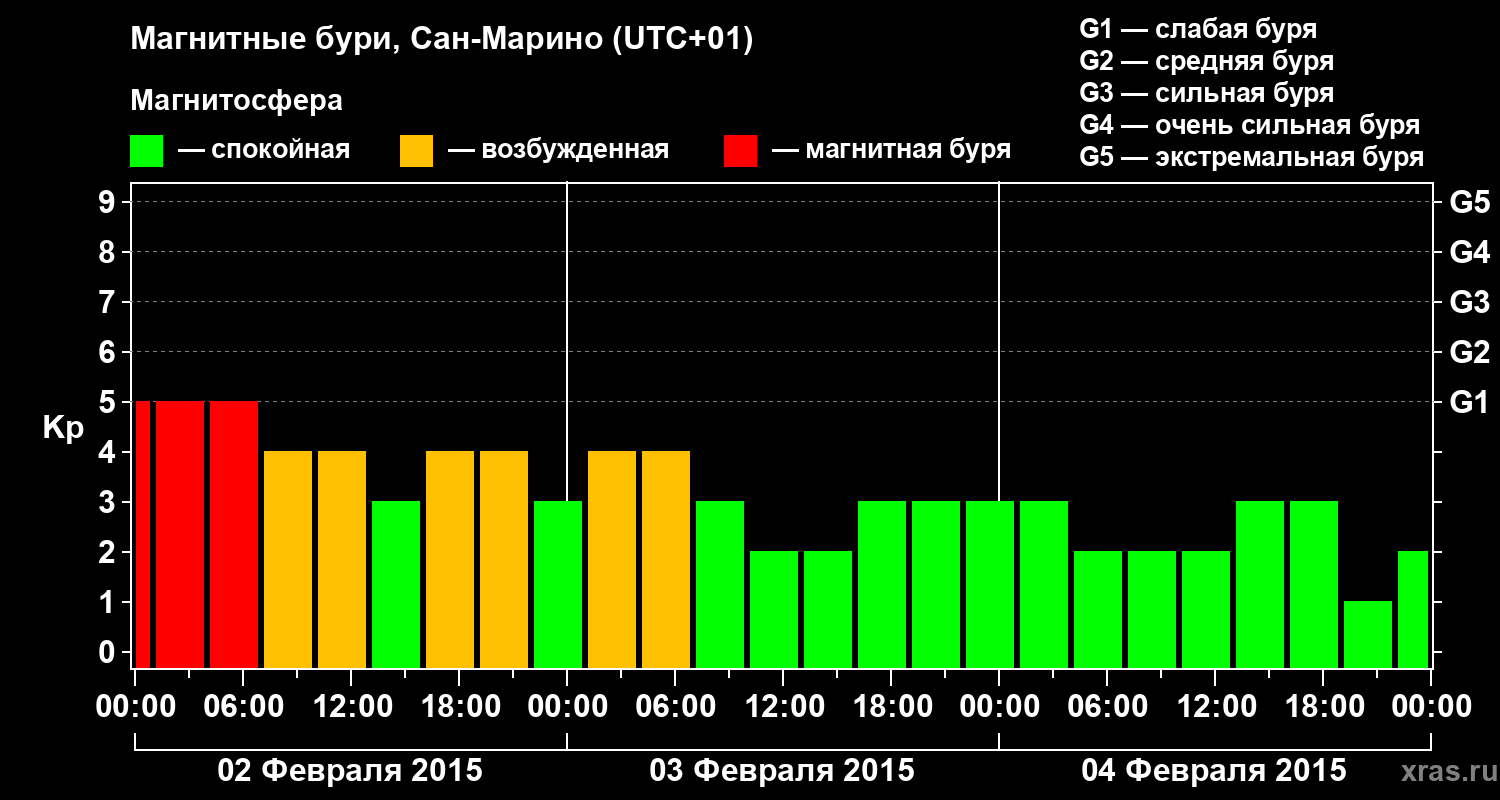Click '18:00' time label above 02 Февраля

point(459,706)
